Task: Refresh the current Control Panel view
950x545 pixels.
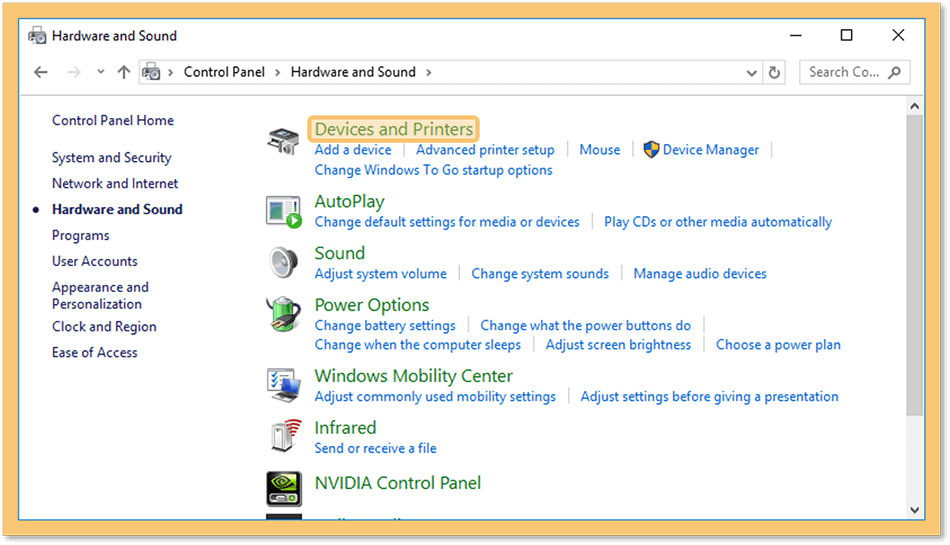Action: (774, 73)
